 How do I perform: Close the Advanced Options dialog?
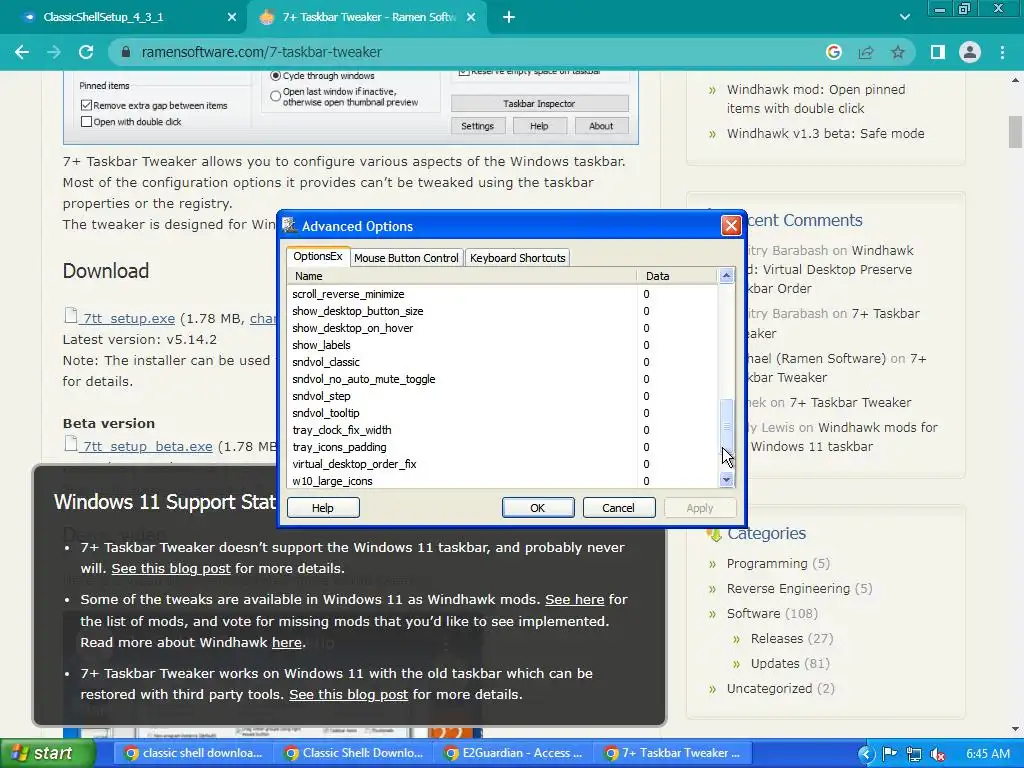[731, 225]
